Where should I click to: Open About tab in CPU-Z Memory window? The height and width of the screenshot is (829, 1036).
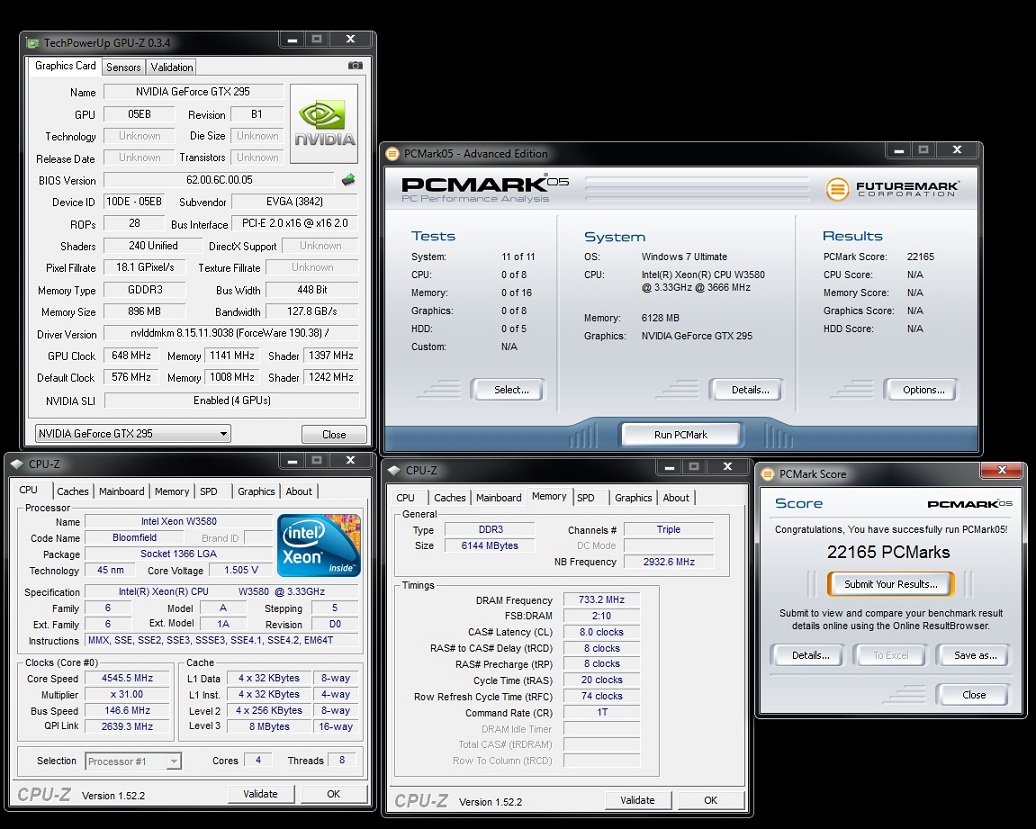(x=676, y=498)
